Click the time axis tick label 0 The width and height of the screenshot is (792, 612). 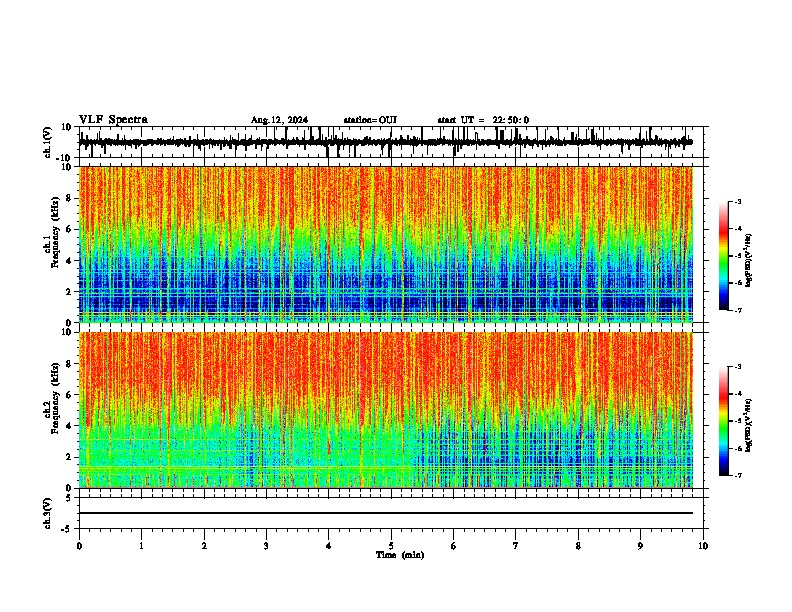pos(79,546)
